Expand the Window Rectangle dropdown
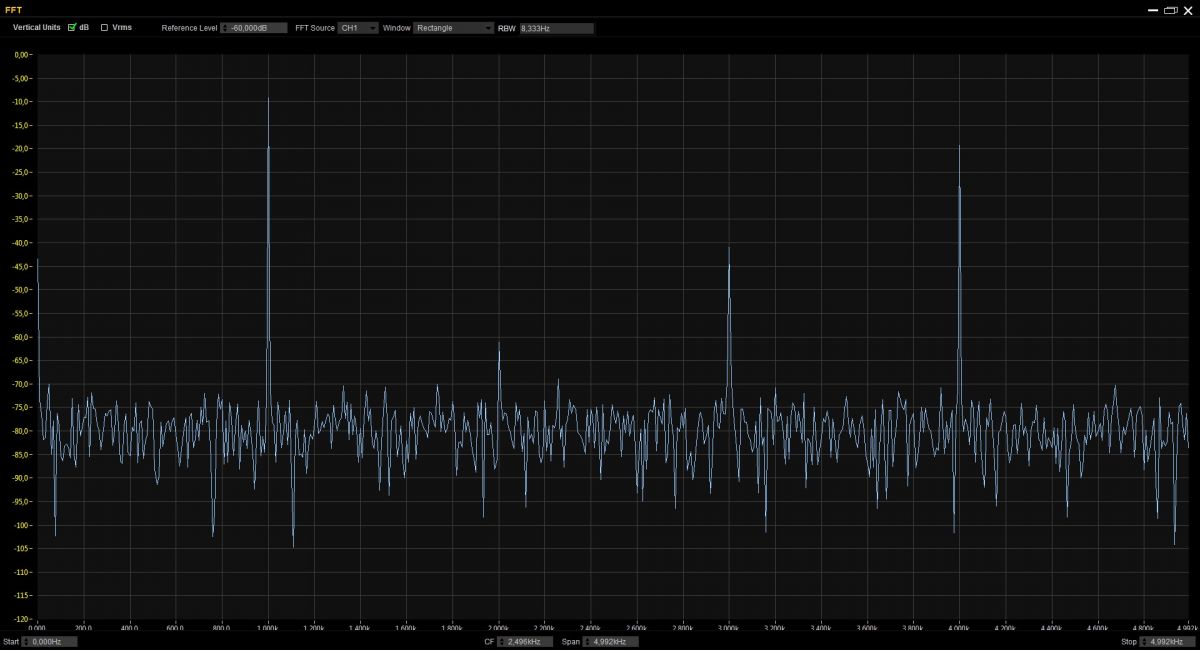Screen dimensions: 1200x650 tap(454, 28)
